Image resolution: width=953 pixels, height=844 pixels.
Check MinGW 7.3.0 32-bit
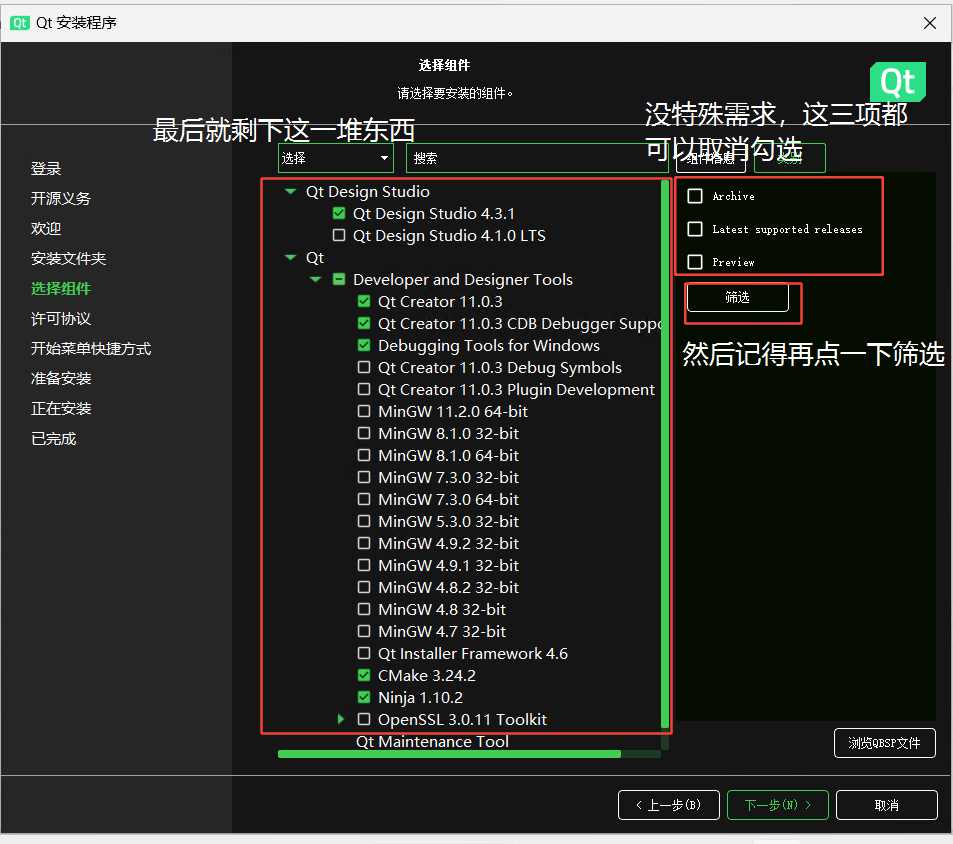click(x=364, y=477)
